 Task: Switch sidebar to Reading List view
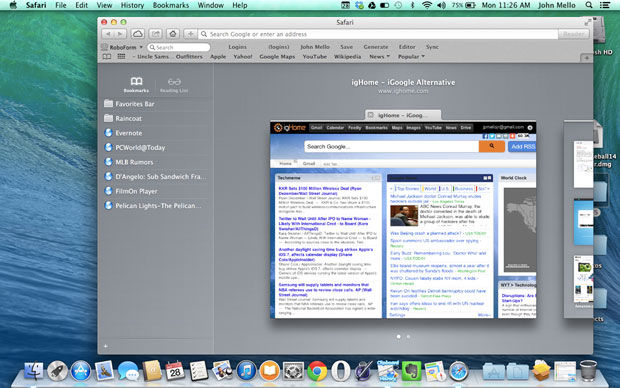coord(174,85)
